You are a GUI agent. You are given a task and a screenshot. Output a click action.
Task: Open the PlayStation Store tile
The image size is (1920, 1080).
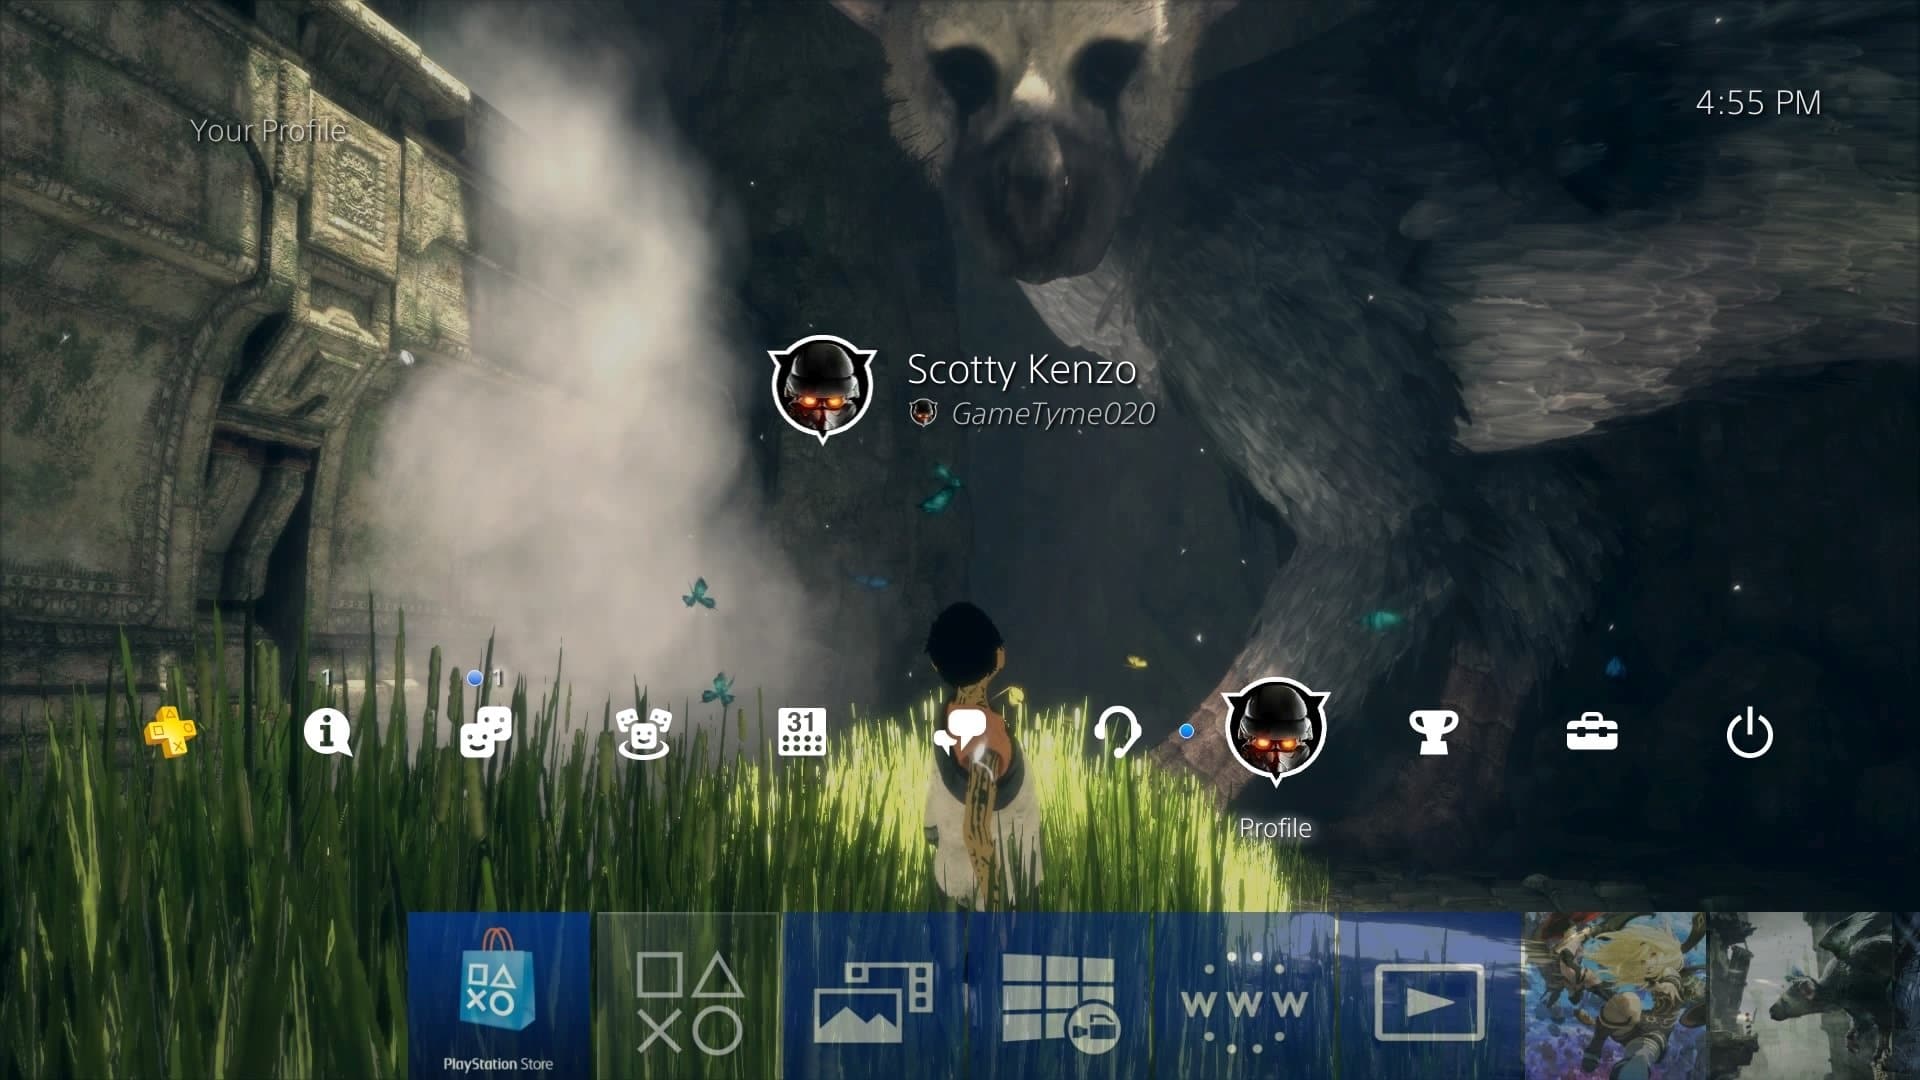(x=497, y=990)
